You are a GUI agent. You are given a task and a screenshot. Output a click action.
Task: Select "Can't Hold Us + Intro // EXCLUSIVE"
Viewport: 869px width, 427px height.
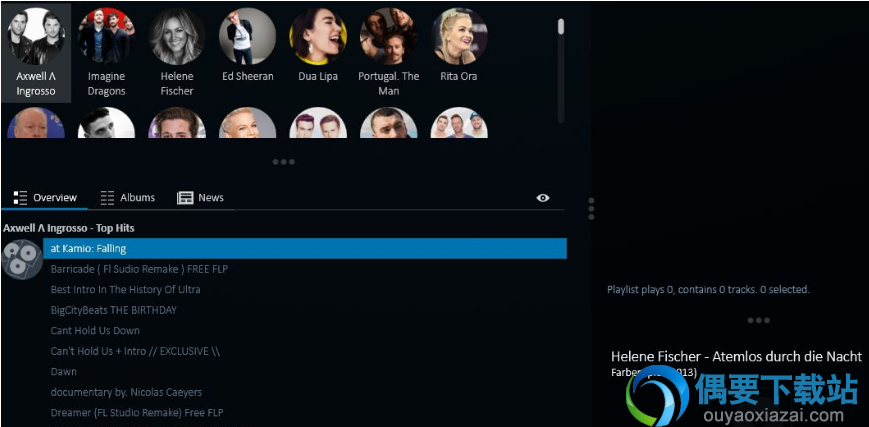135,351
